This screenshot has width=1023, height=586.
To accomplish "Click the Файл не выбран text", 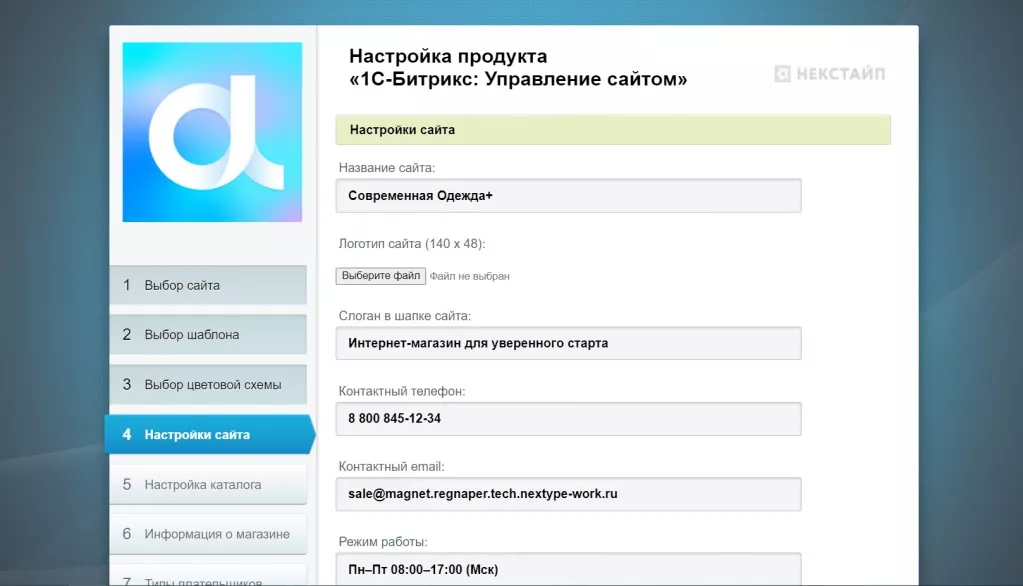I will 469,276.
